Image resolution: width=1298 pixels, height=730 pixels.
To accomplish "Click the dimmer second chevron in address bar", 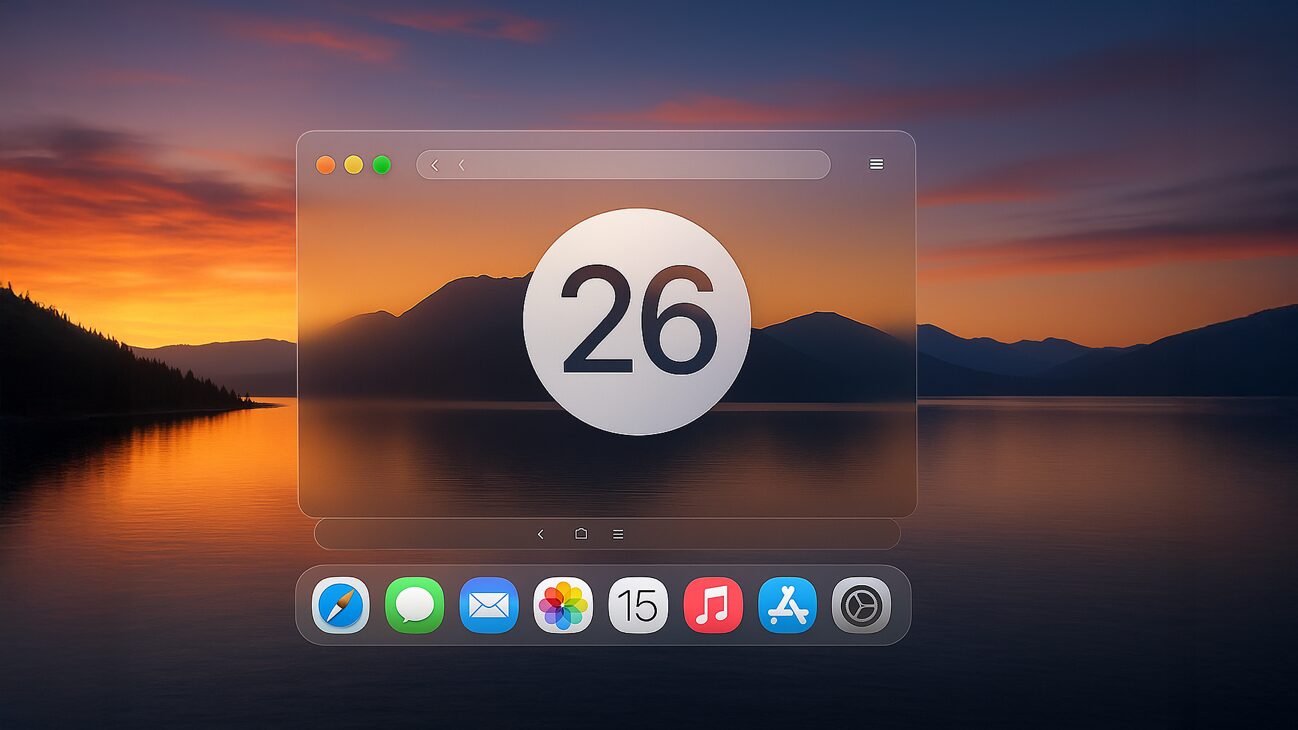I will tap(461, 165).
